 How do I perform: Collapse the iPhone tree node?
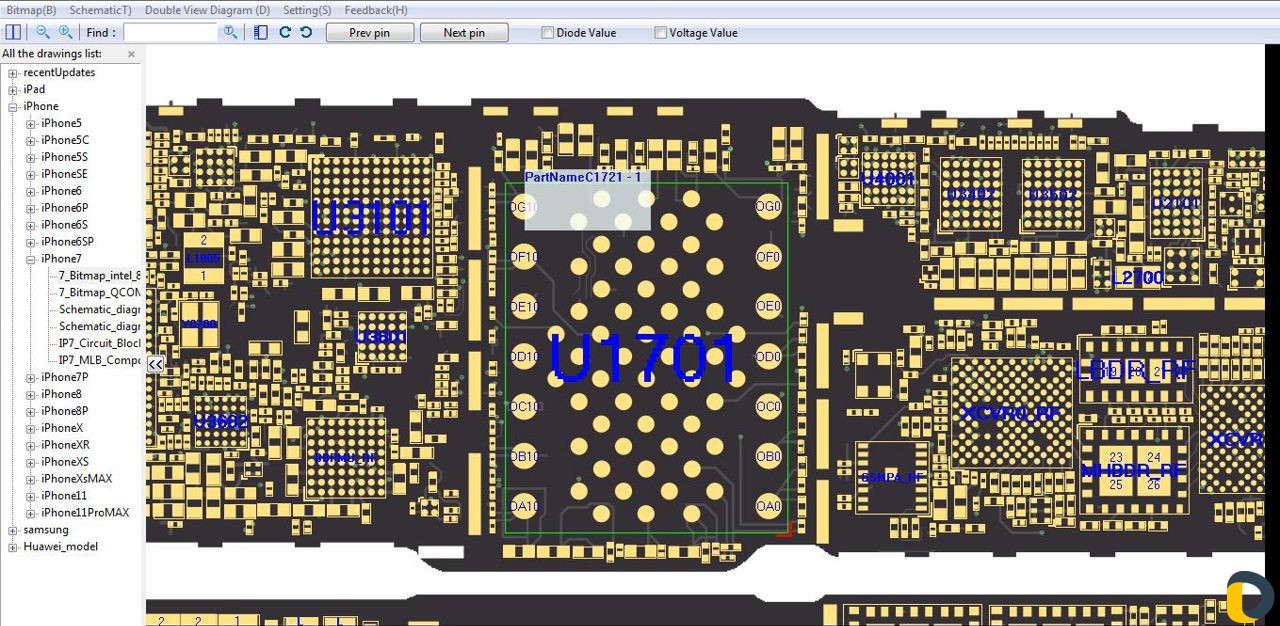coord(13,107)
